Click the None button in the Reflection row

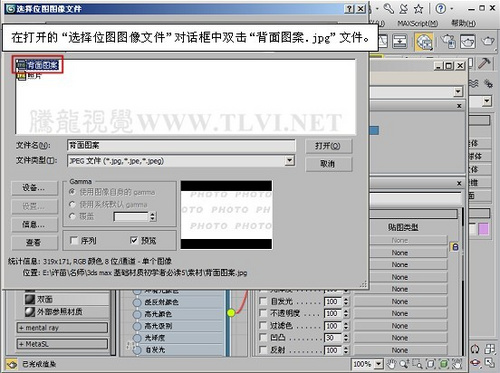pos(400,350)
